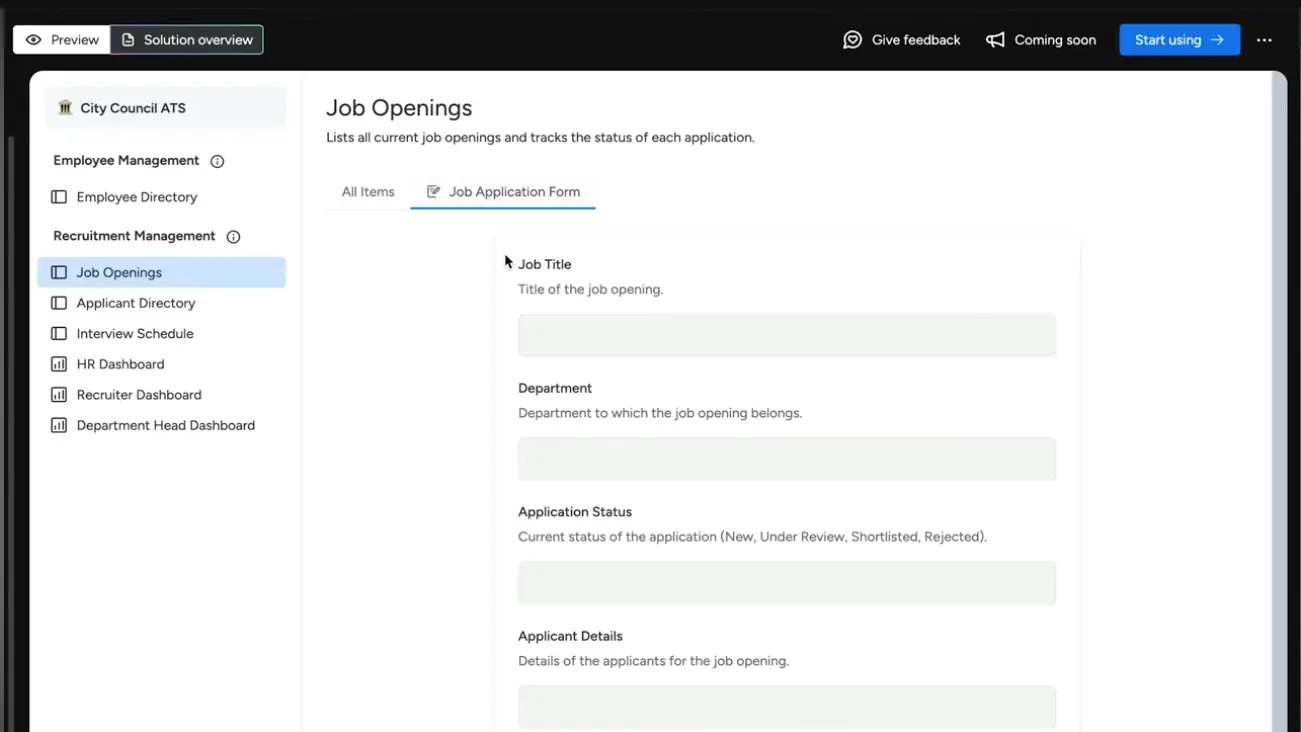The height and width of the screenshot is (732, 1301).
Task: Select the Job Application Form tab
Action: coord(515,191)
